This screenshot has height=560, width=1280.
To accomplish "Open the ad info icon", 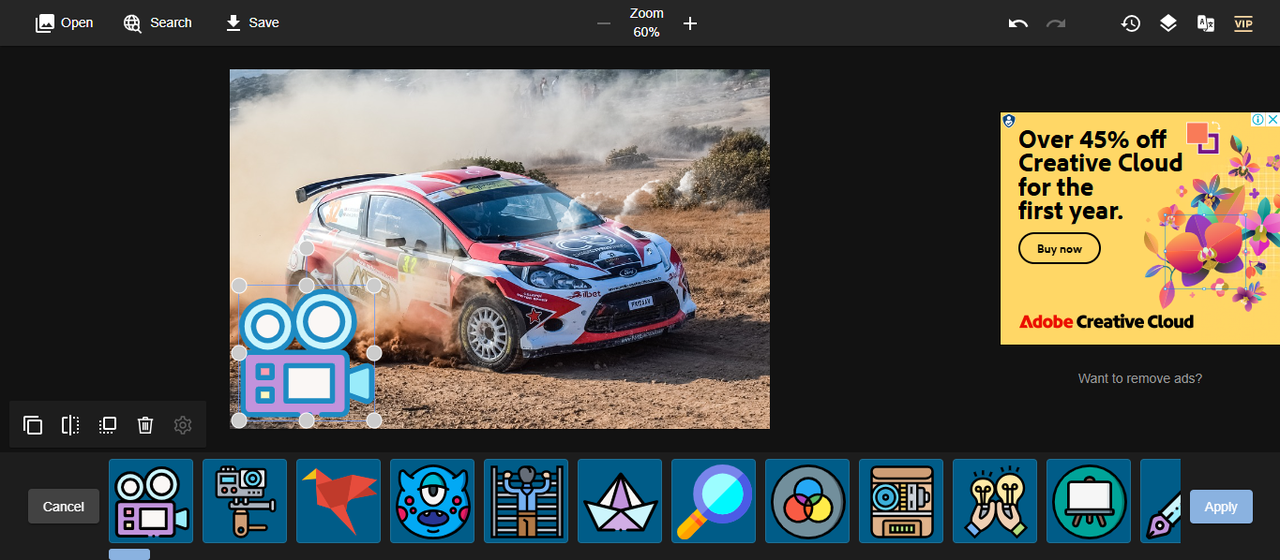I will click(1258, 120).
